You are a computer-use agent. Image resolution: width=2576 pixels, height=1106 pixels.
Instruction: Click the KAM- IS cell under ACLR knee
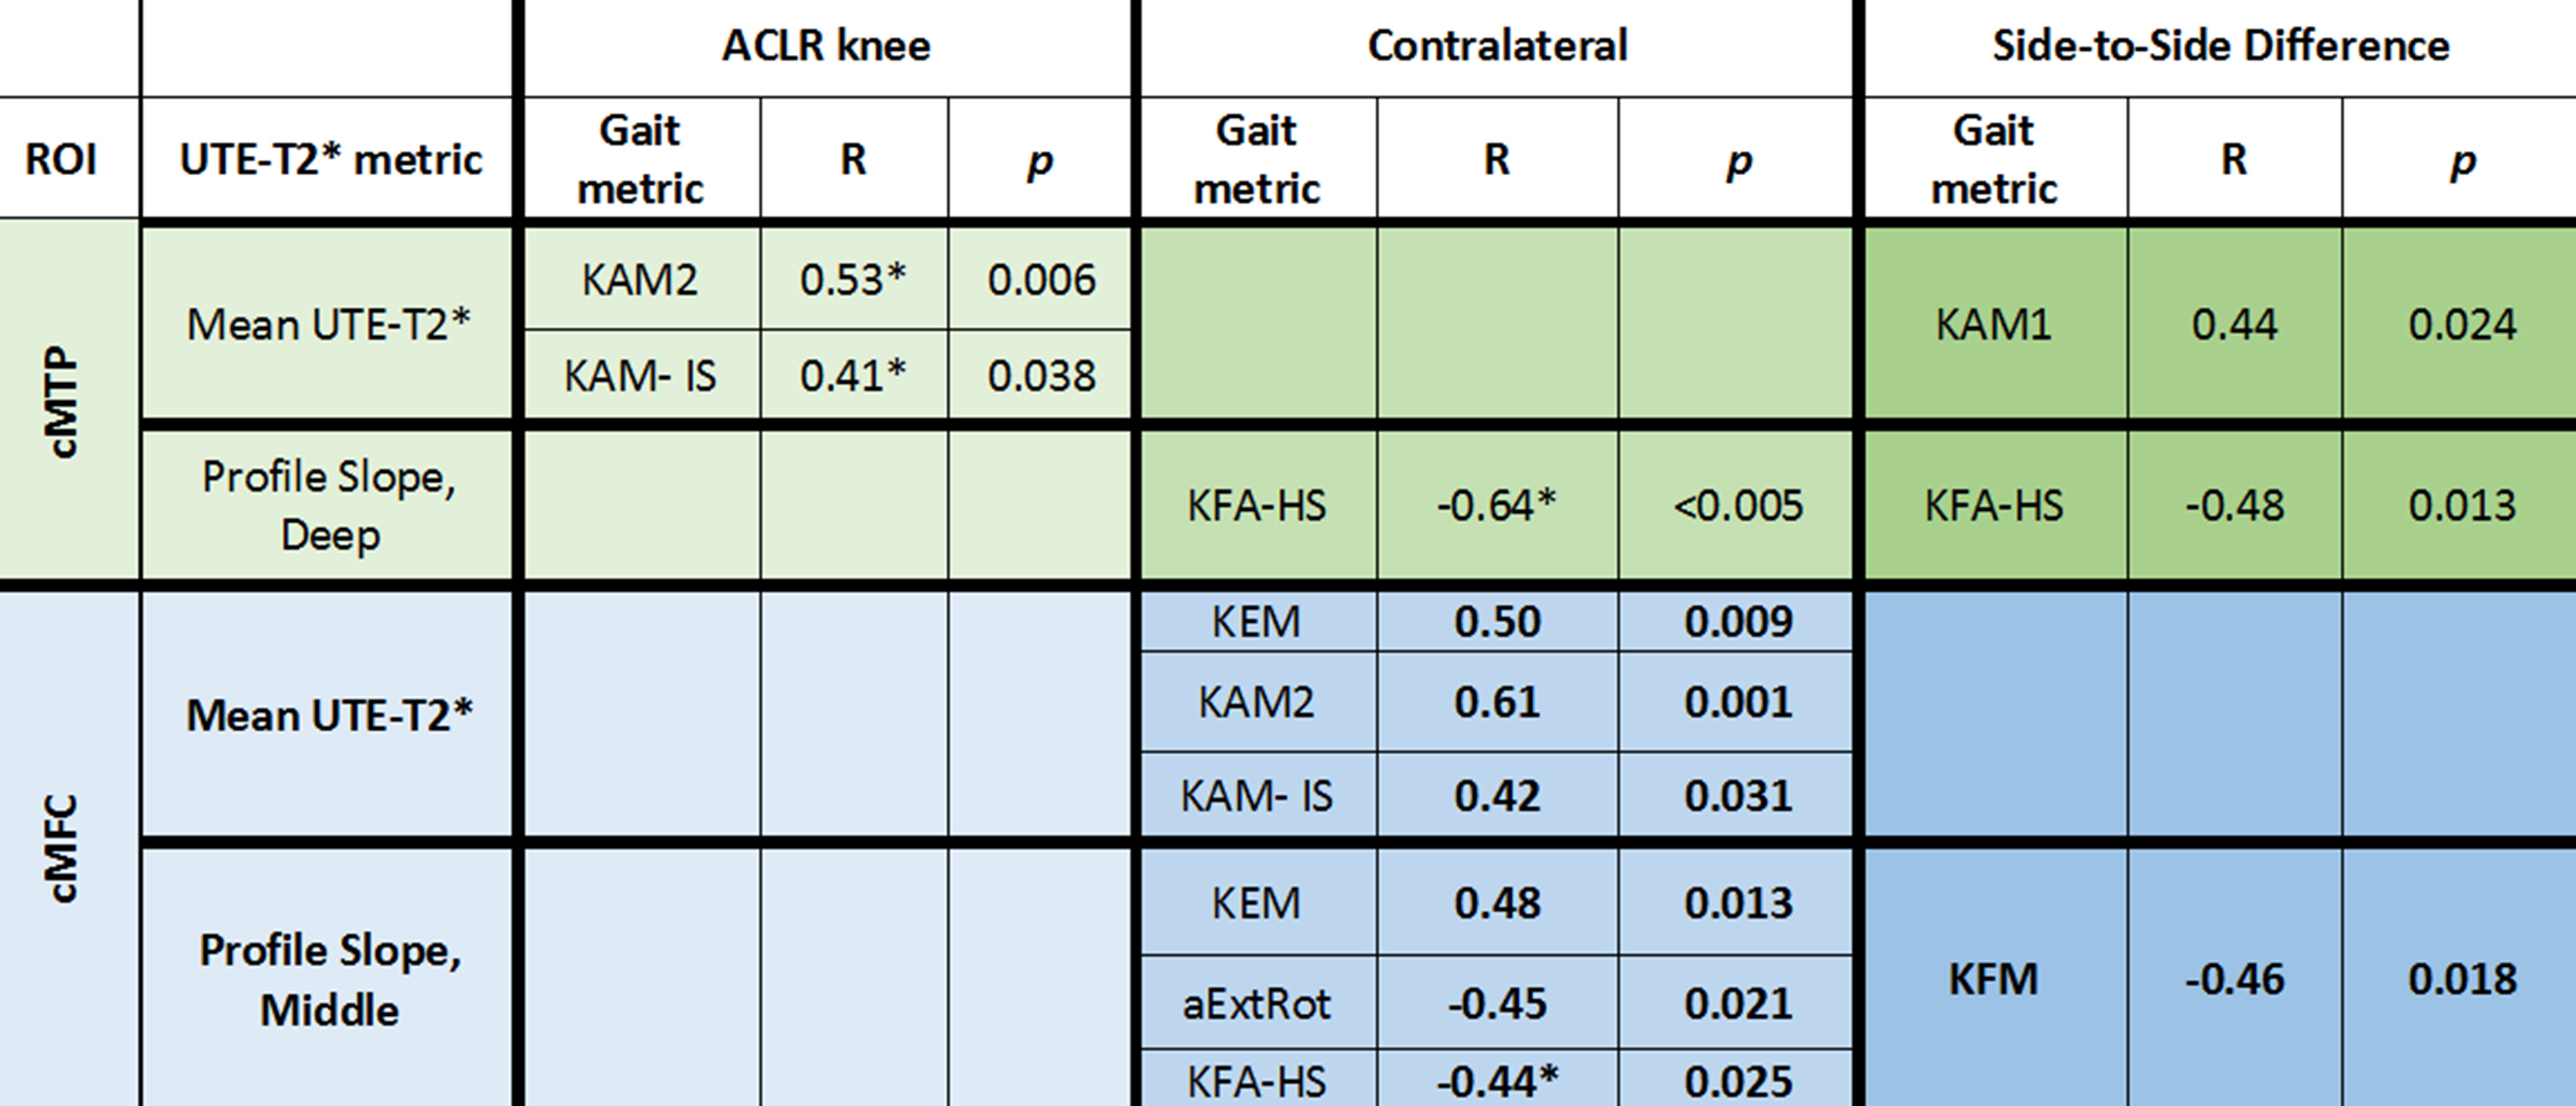pyautogui.click(x=640, y=376)
